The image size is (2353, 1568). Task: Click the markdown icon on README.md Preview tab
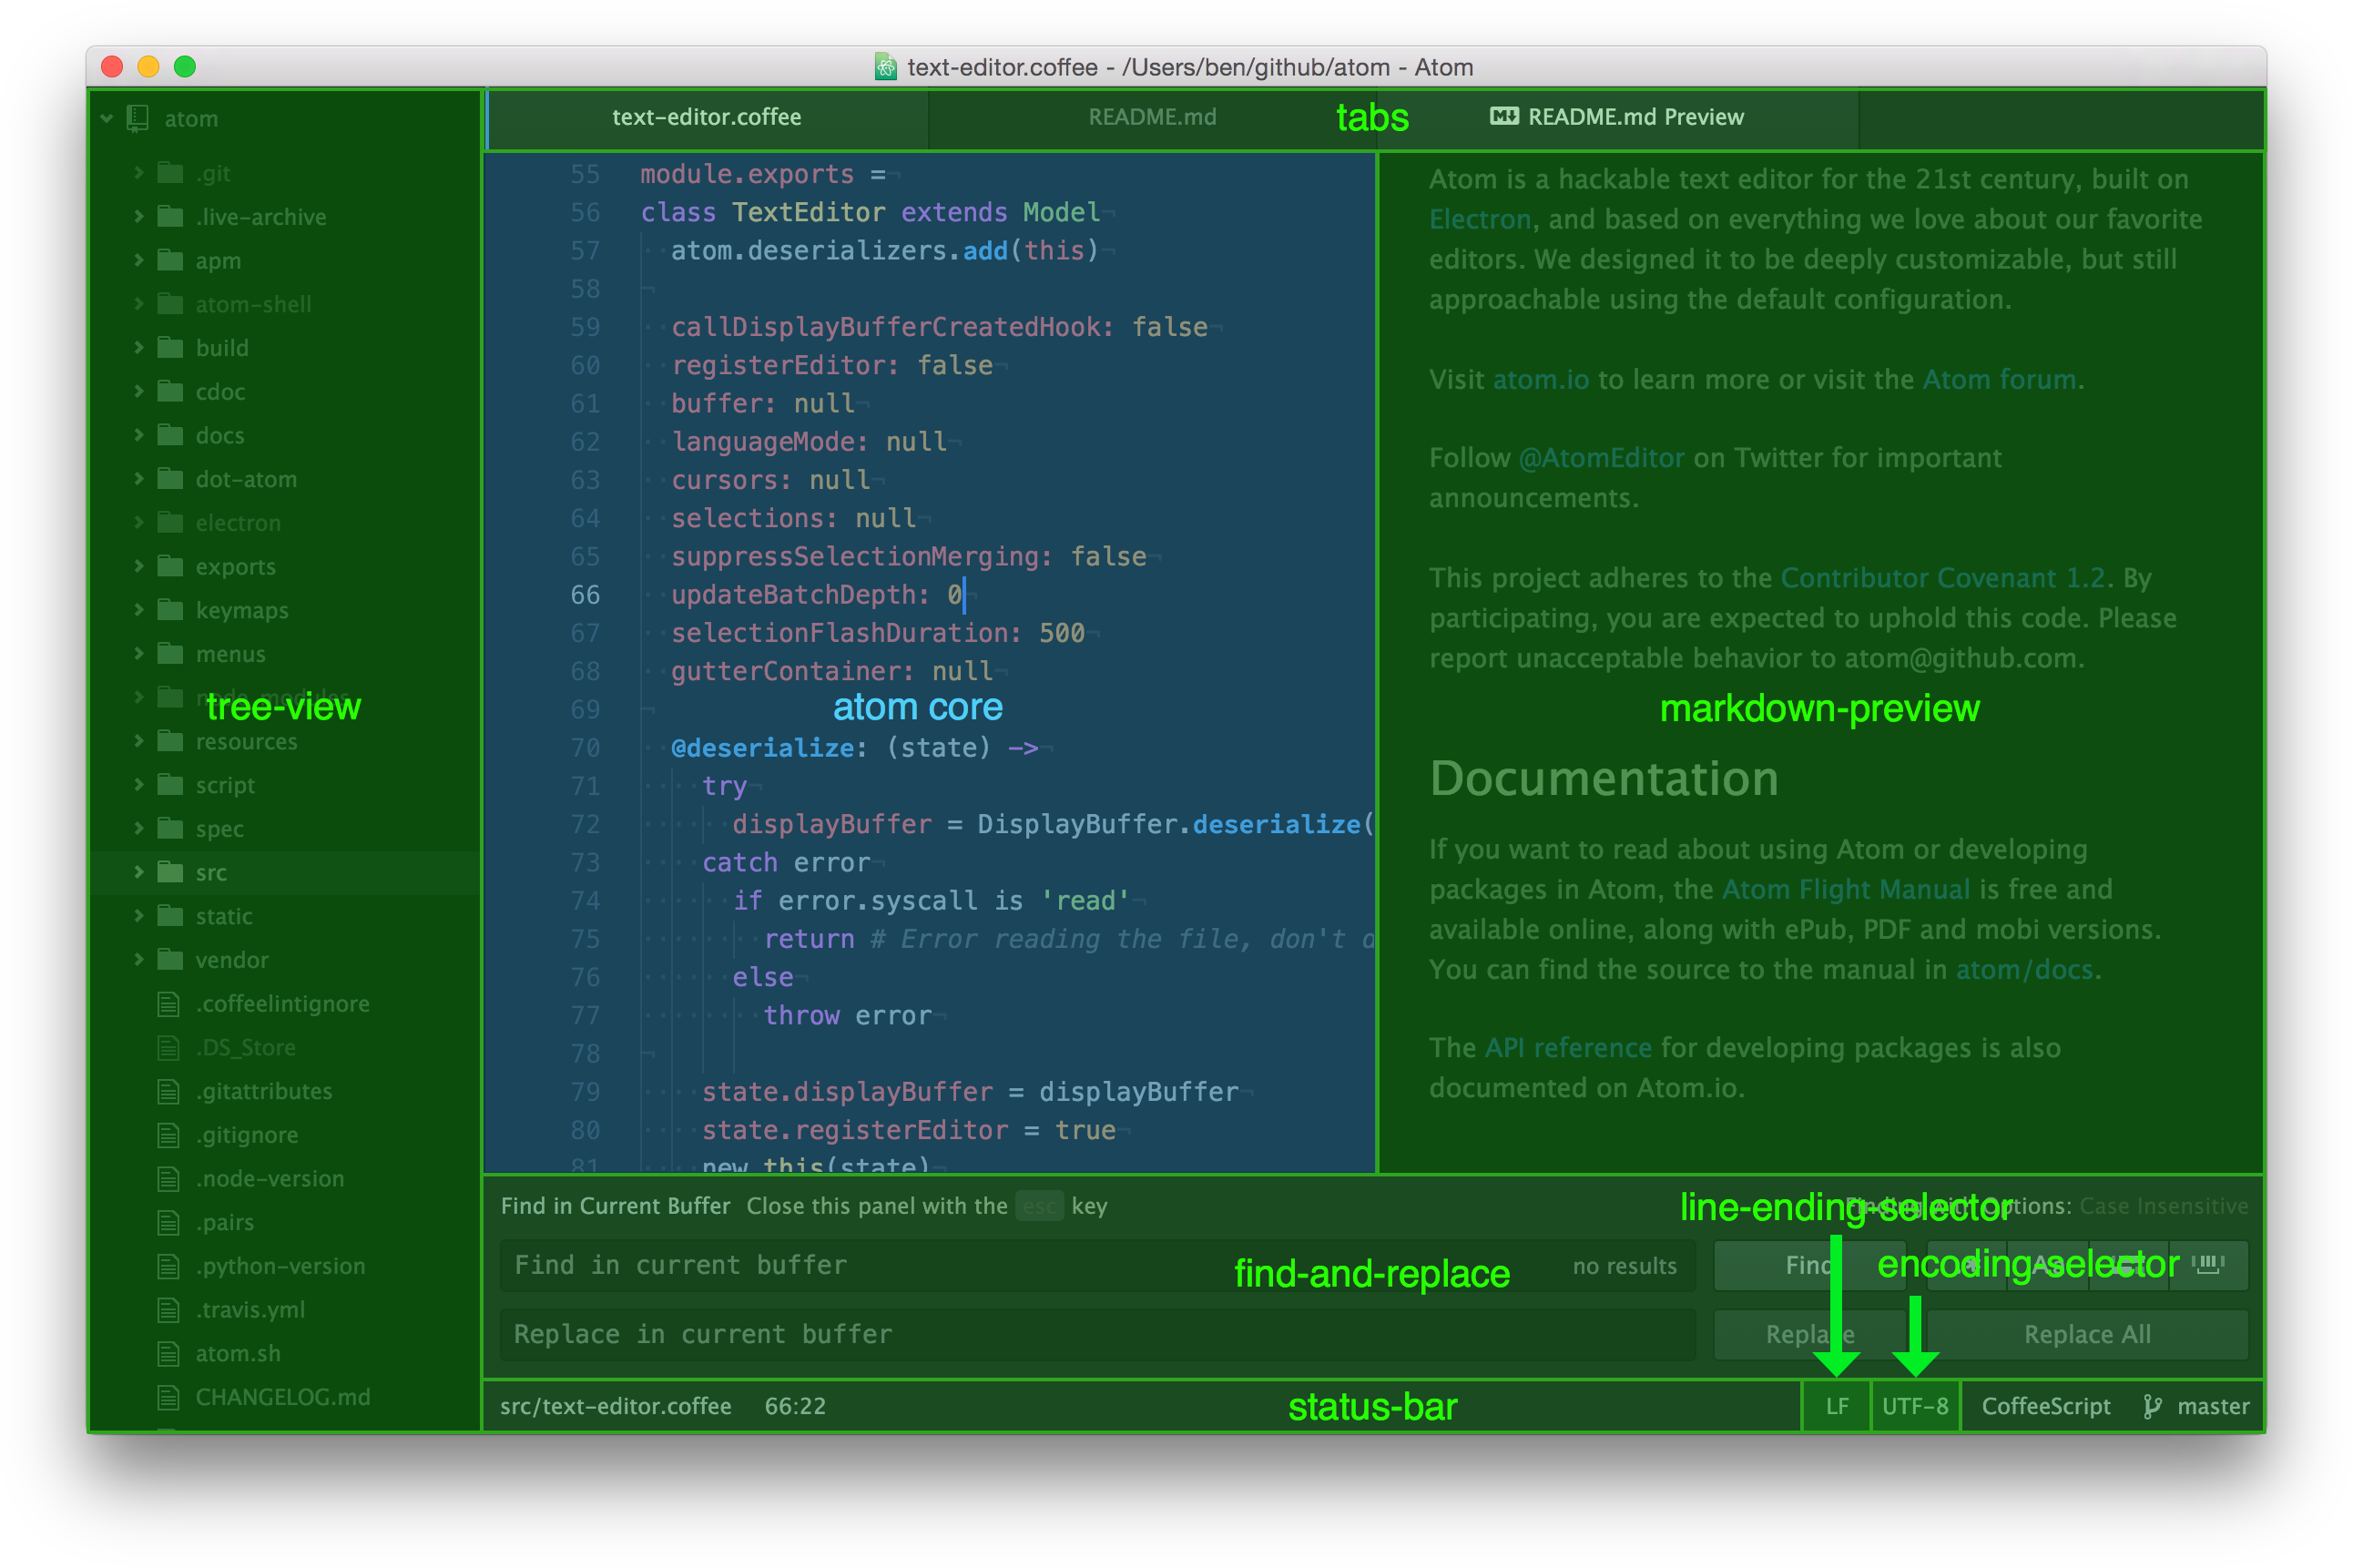pyautogui.click(x=1503, y=116)
